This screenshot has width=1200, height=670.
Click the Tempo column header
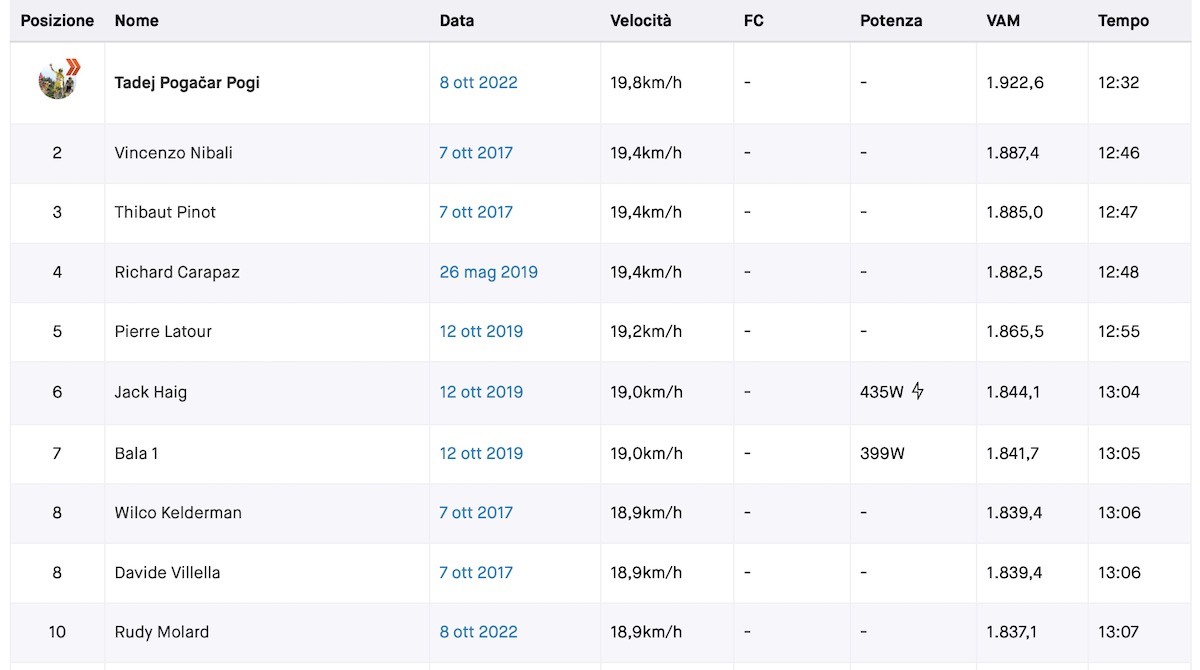point(1123,20)
